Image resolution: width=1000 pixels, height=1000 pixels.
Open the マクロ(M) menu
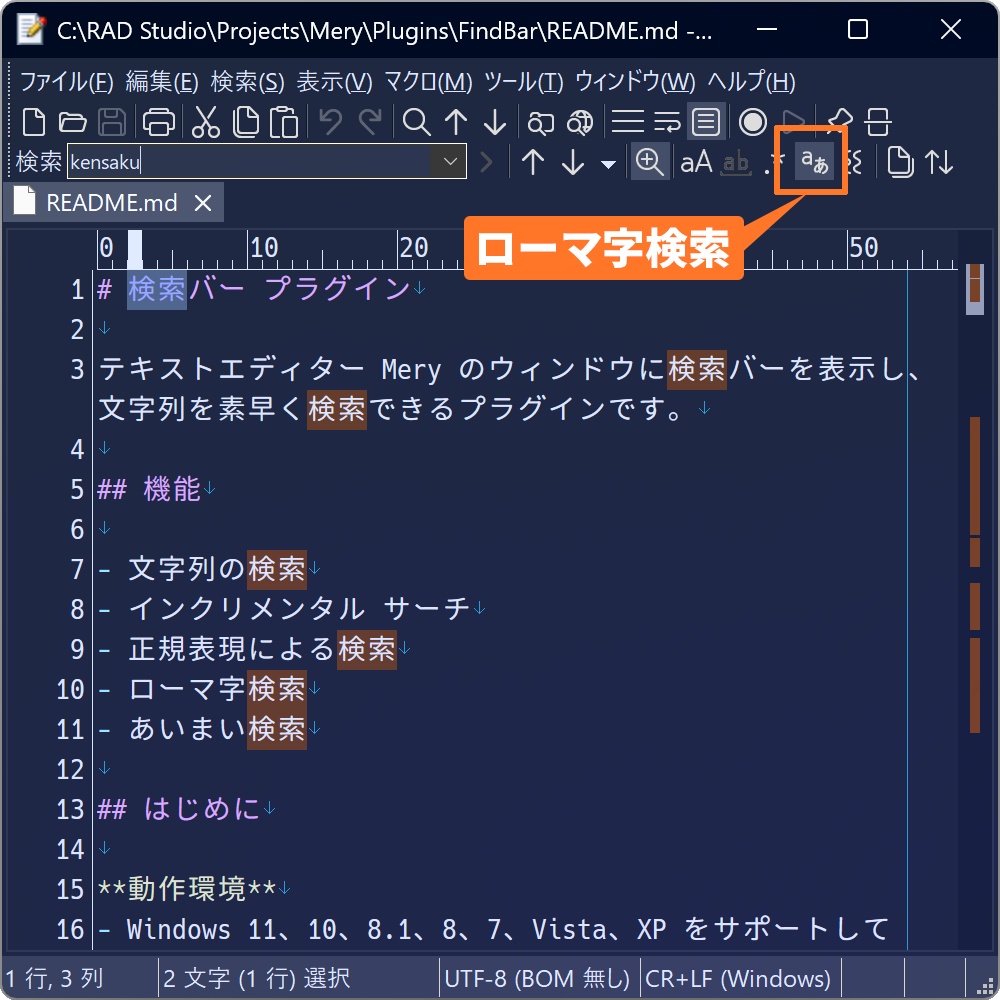point(429,82)
